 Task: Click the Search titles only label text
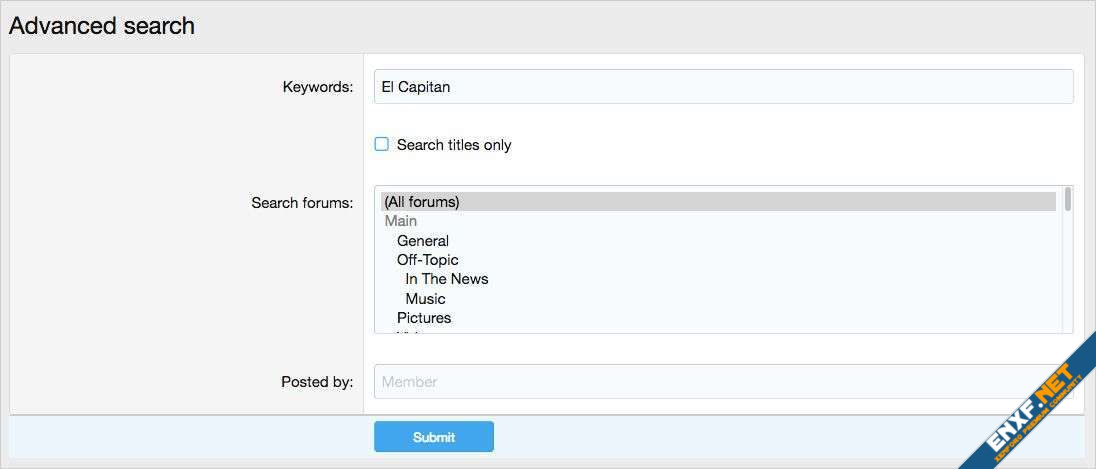454,145
